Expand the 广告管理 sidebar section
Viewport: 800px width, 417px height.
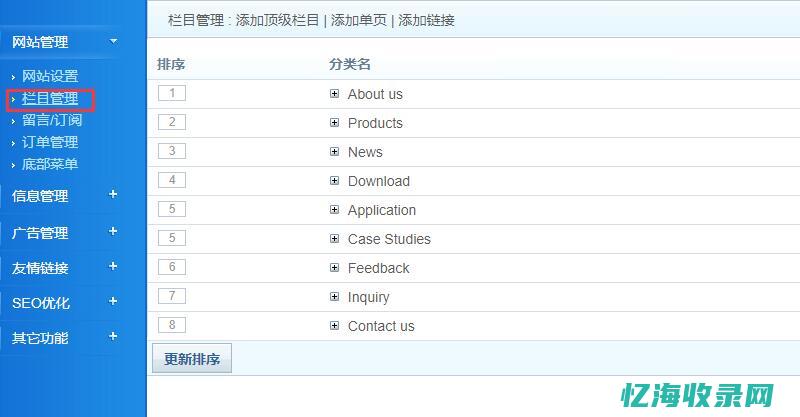[x=113, y=232]
